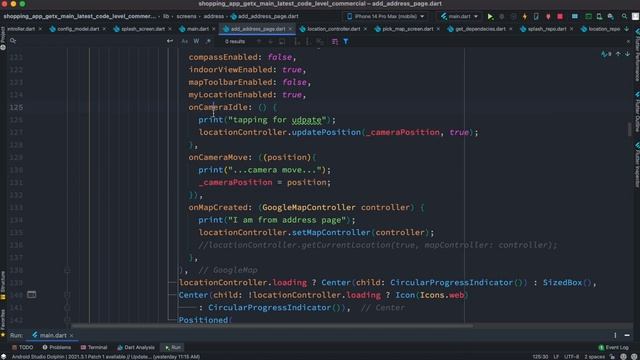Open the Structure sidebar tool window
The width and height of the screenshot is (640, 360).
coord(3,285)
